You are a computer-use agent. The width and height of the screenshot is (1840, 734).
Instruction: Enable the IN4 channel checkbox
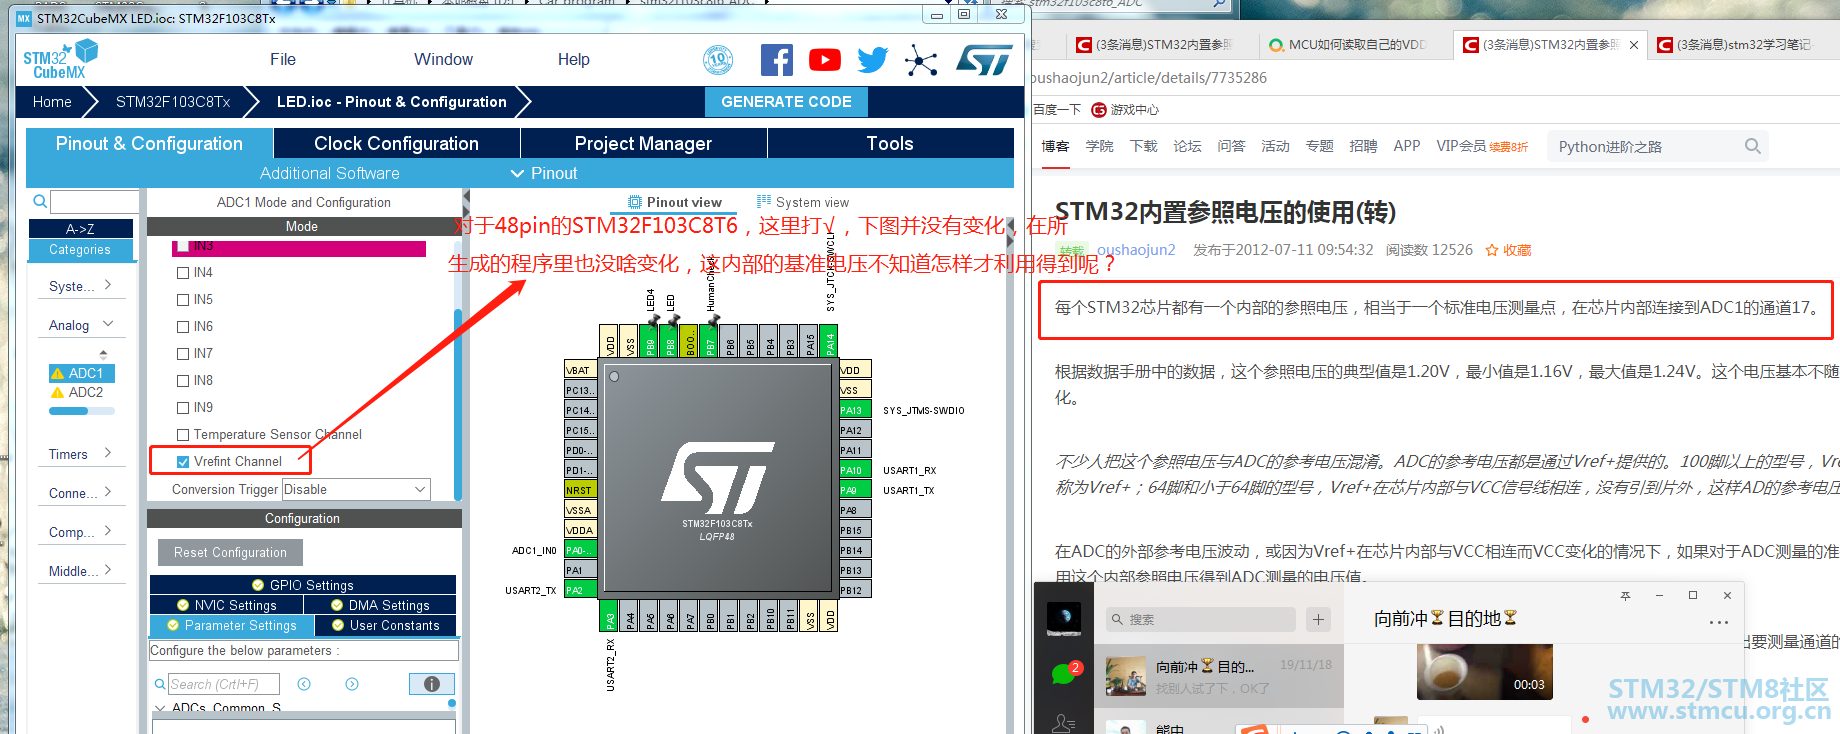click(183, 273)
